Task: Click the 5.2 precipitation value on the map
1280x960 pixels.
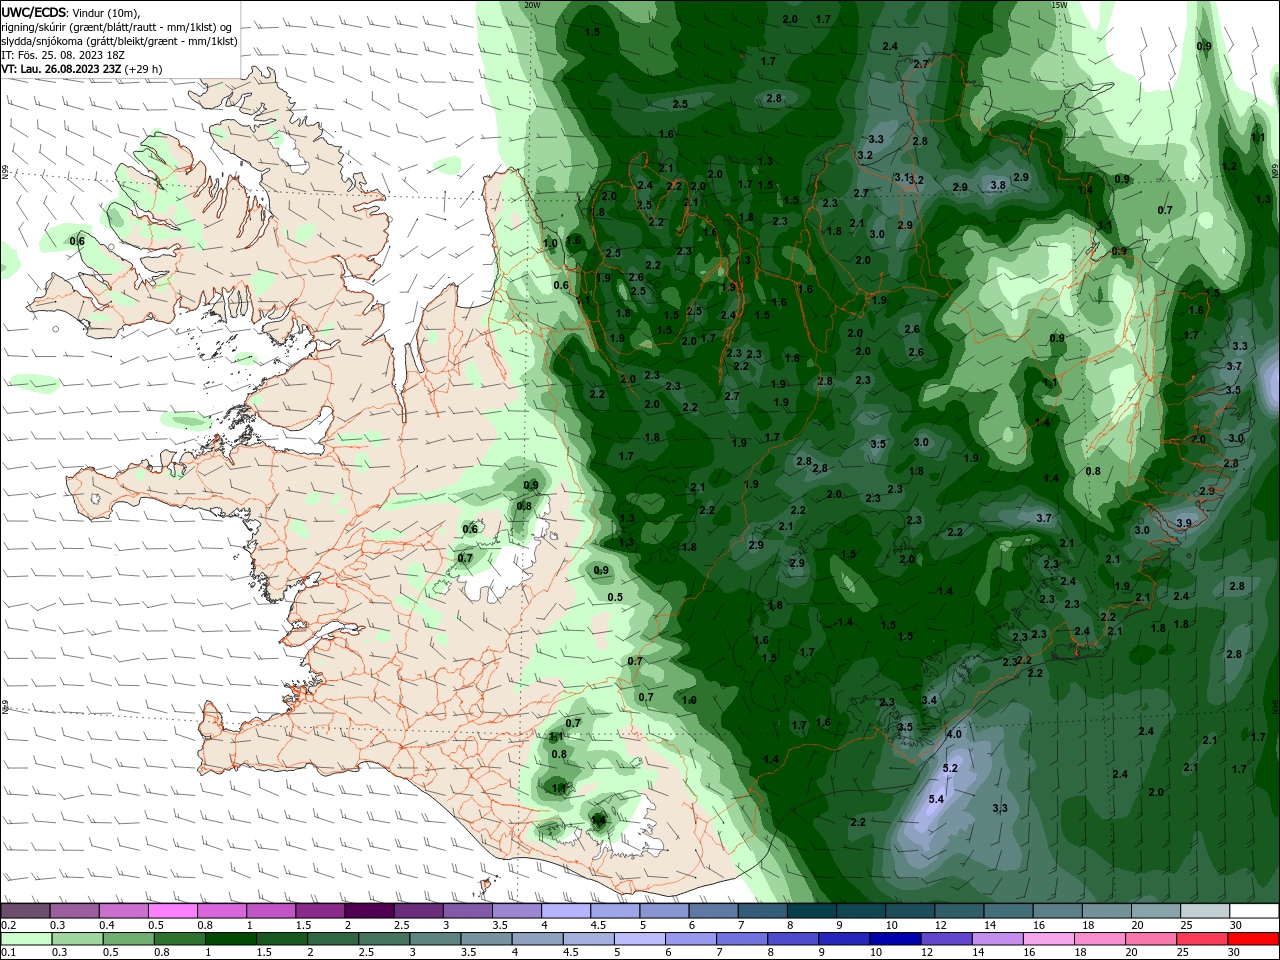Action: 950,768
